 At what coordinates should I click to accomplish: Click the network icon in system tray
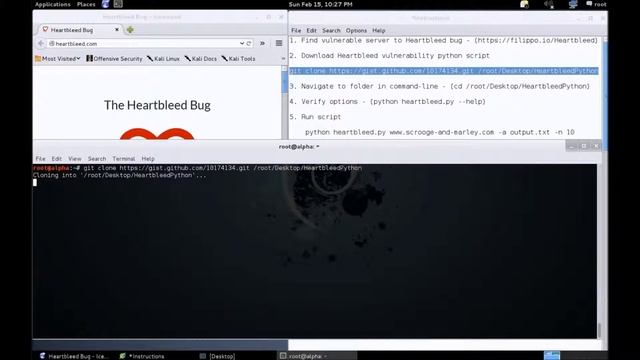(x=573, y=4)
